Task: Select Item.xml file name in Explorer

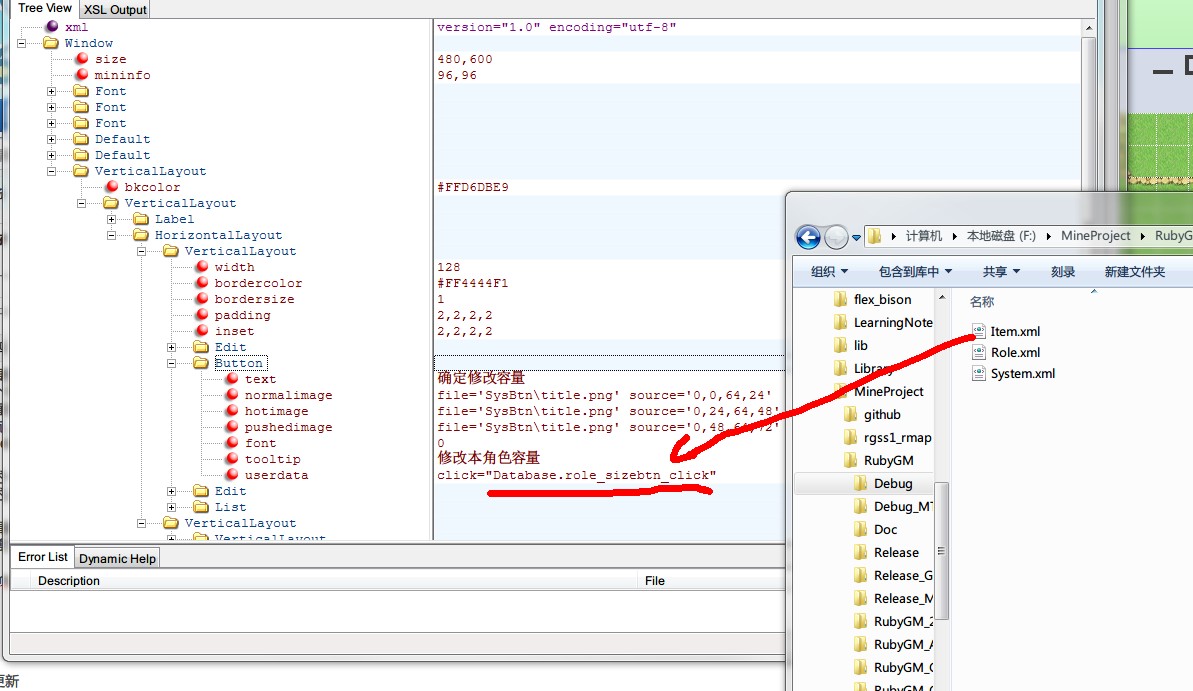Action: tap(1015, 332)
